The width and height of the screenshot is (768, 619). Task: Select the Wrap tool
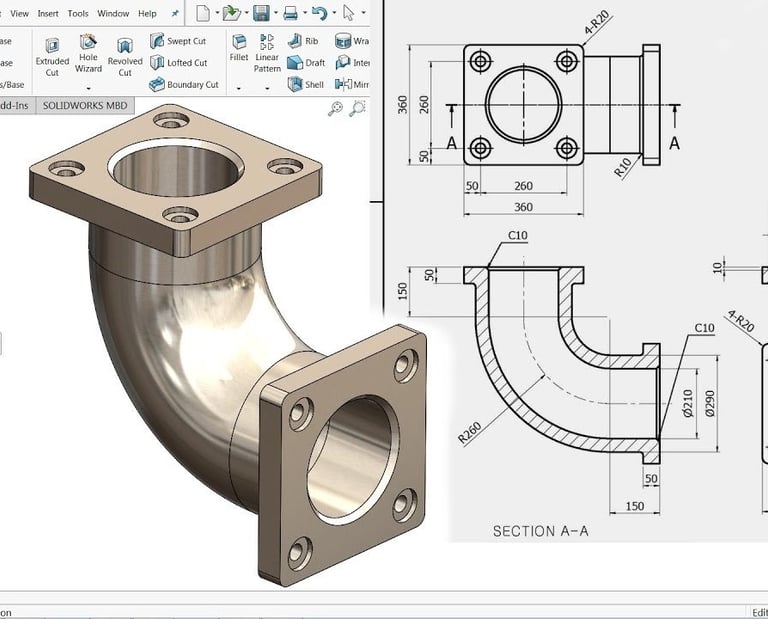352,41
